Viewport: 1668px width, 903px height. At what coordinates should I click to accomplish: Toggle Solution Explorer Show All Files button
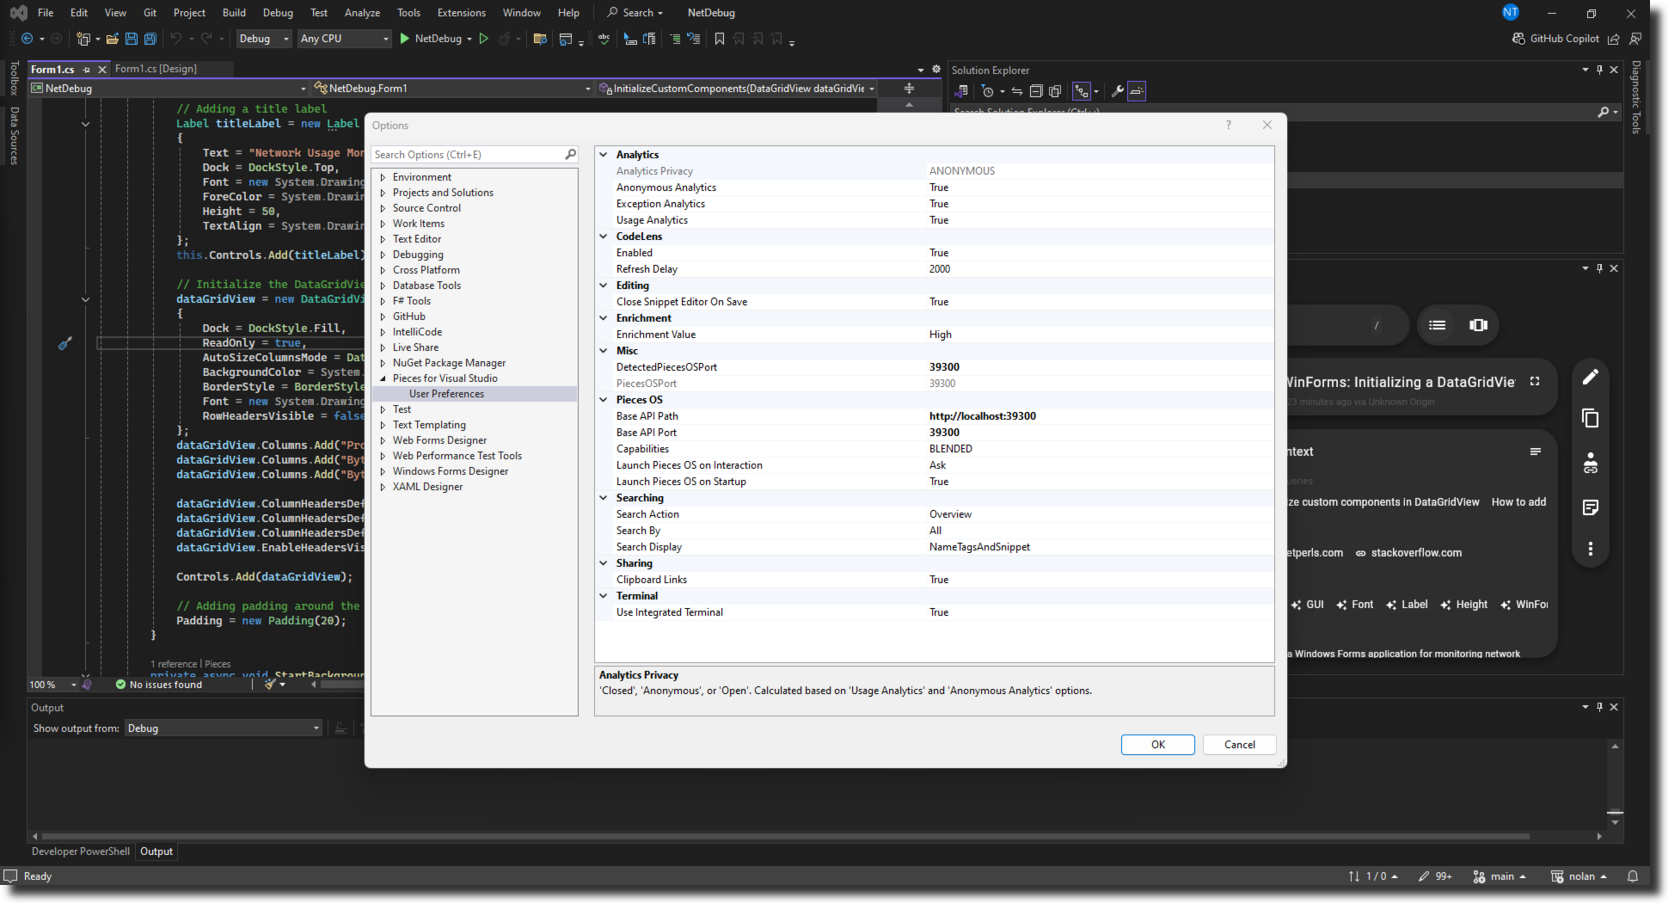click(x=1055, y=91)
